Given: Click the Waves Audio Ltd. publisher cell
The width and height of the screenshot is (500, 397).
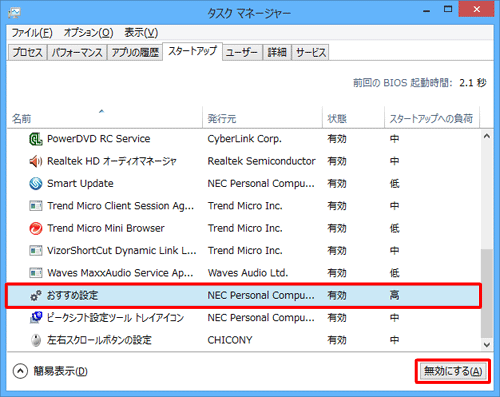Looking at the screenshot, I should pyautogui.click(x=248, y=273).
